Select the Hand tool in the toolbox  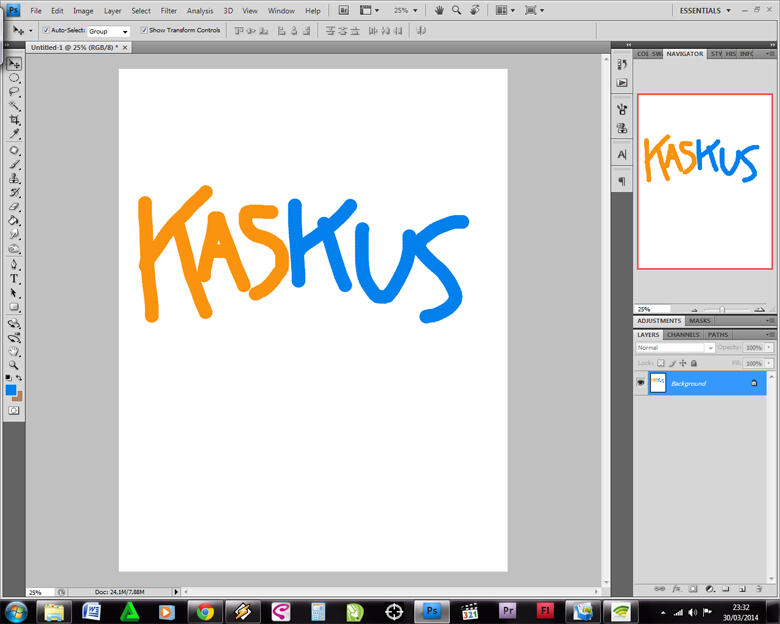coord(14,351)
